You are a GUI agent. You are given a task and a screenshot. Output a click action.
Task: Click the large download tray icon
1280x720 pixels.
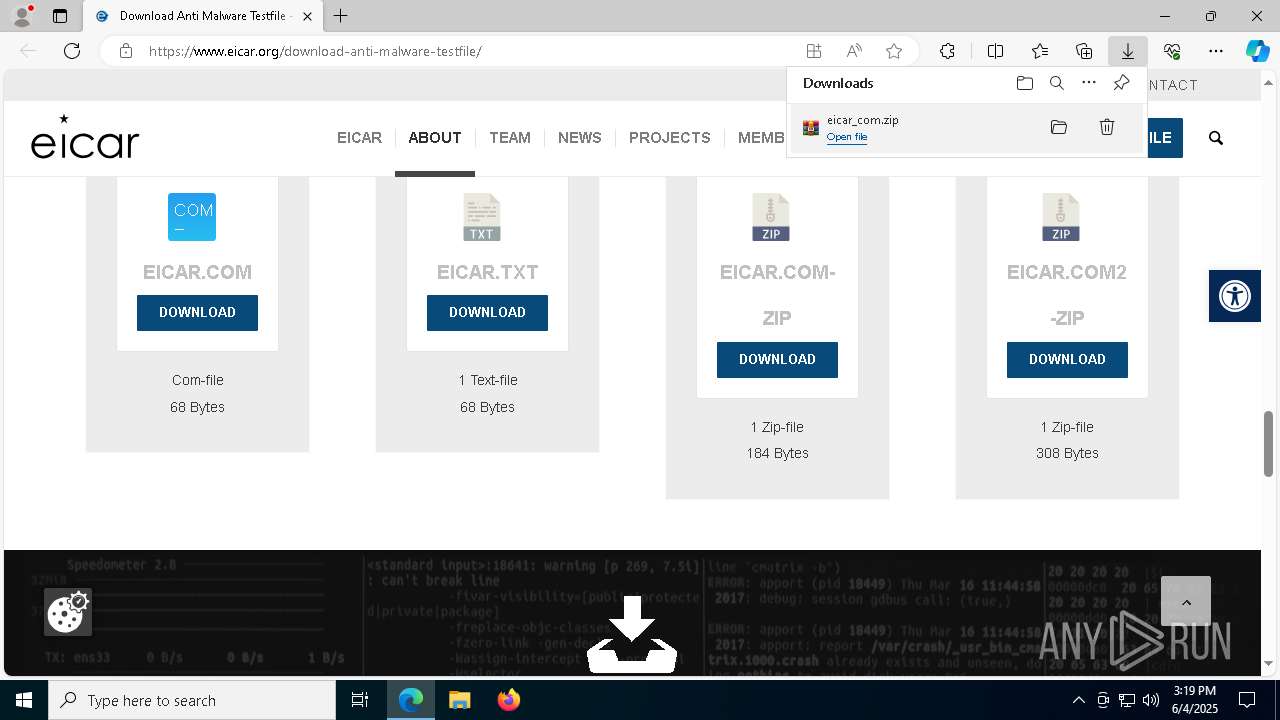[631, 634]
